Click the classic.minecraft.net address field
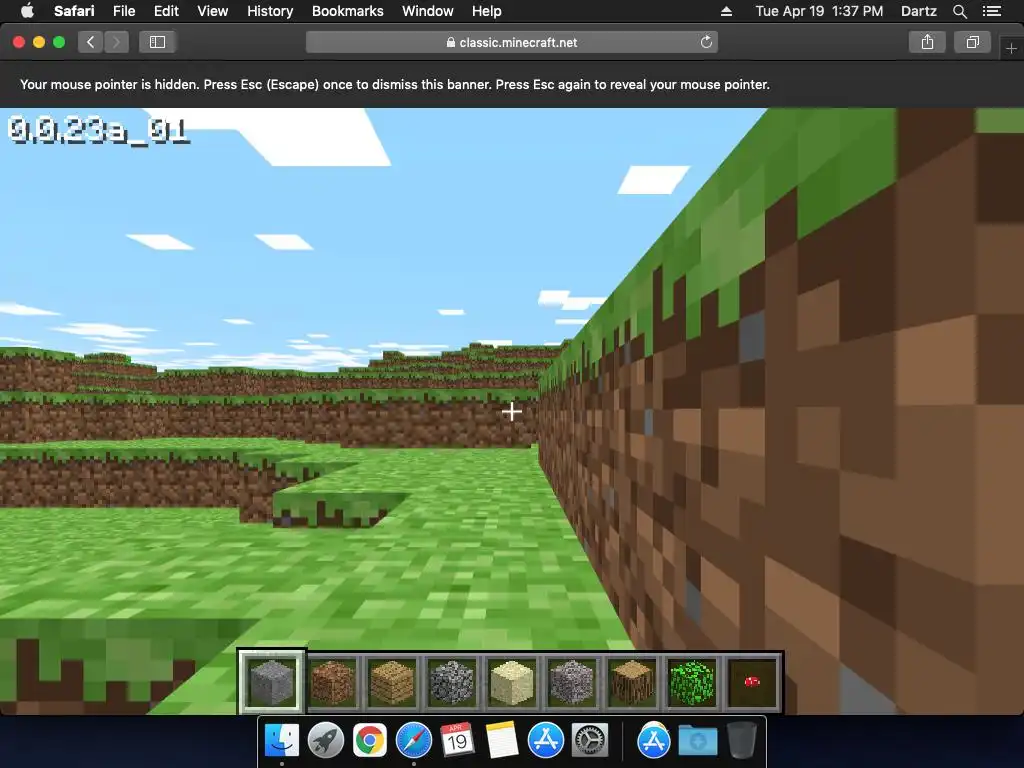The image size is (1024, 768). (x=512, y=42)
